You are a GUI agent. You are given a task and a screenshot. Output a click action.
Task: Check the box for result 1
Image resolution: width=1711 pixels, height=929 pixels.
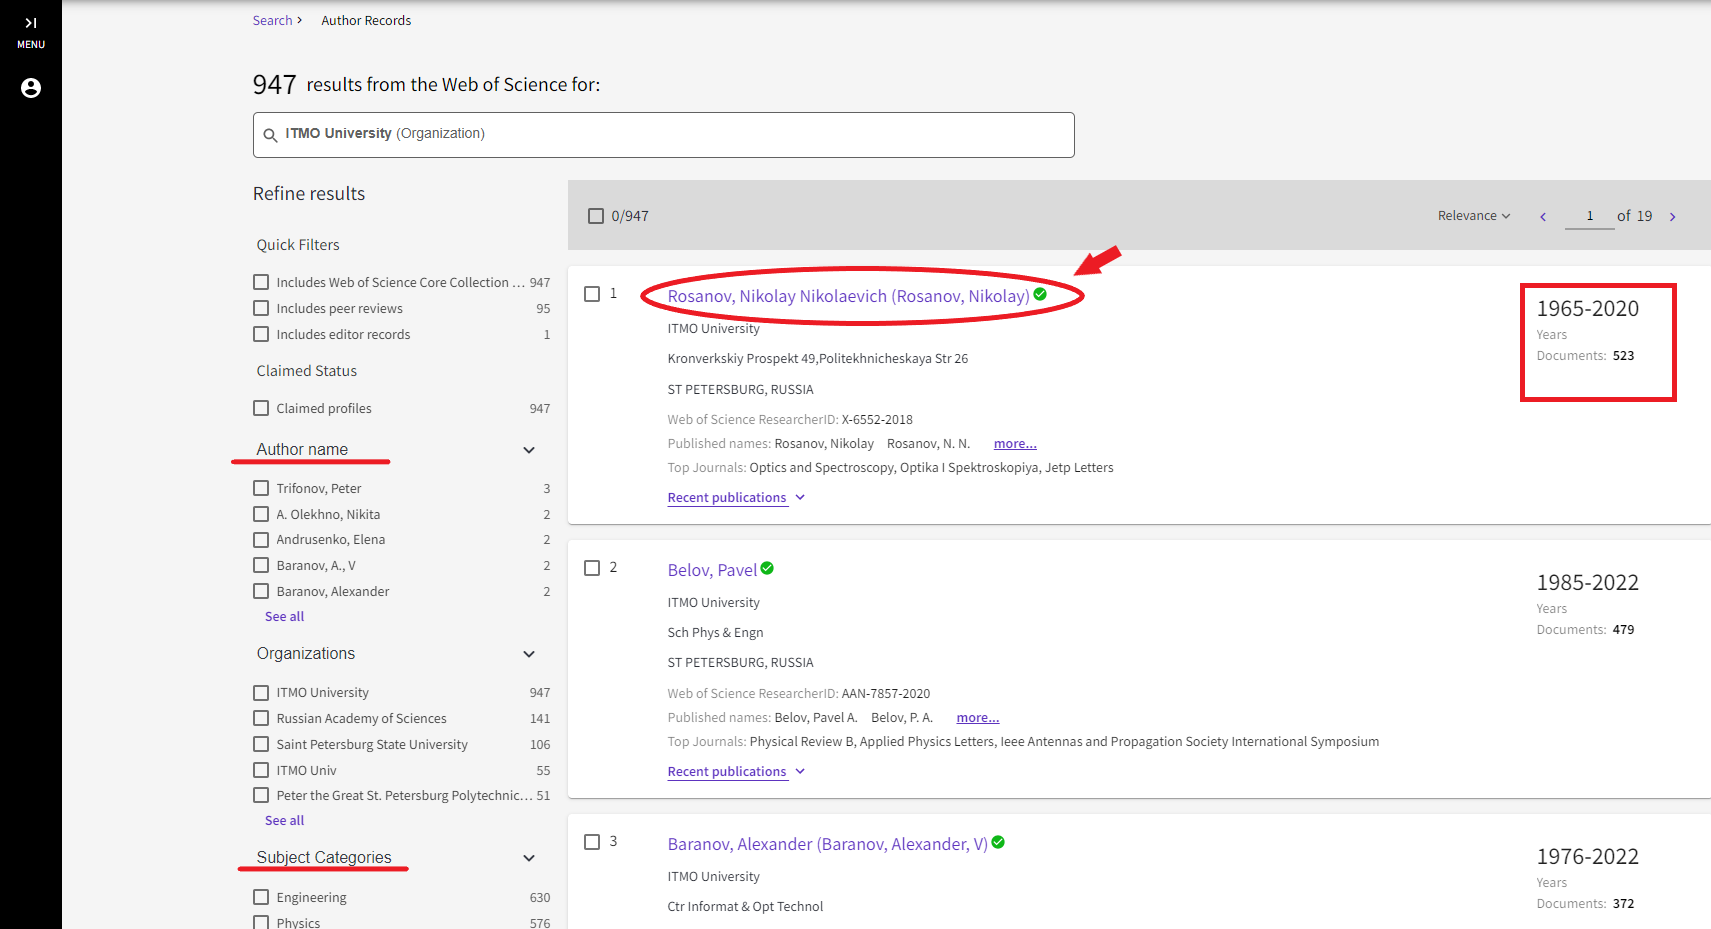[592, 294]
